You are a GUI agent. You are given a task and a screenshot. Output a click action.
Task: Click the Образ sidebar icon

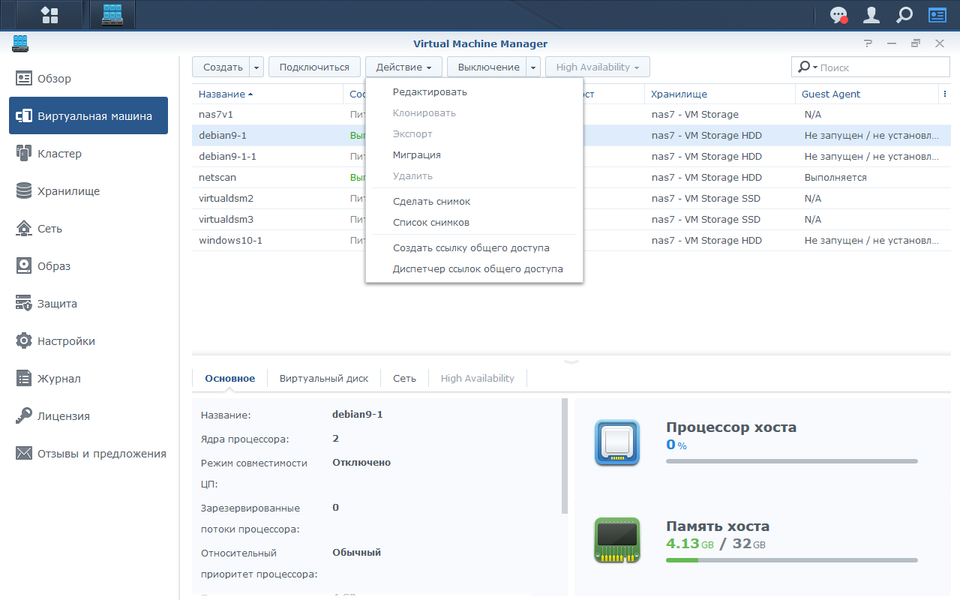23,266
